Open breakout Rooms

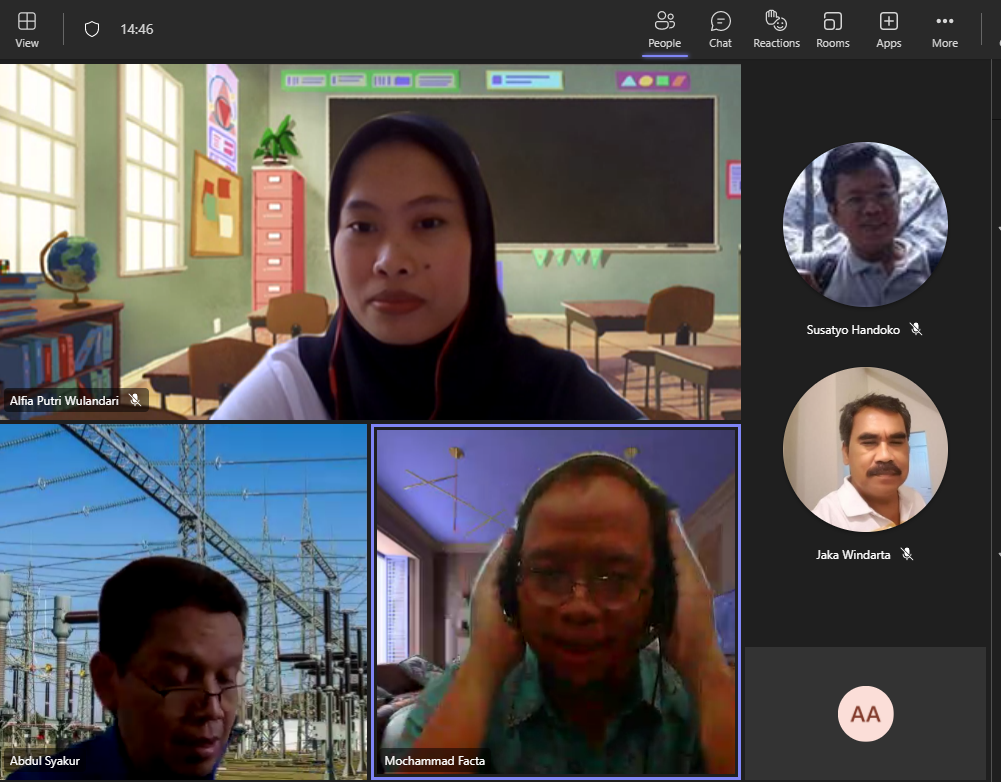(832, 29)
